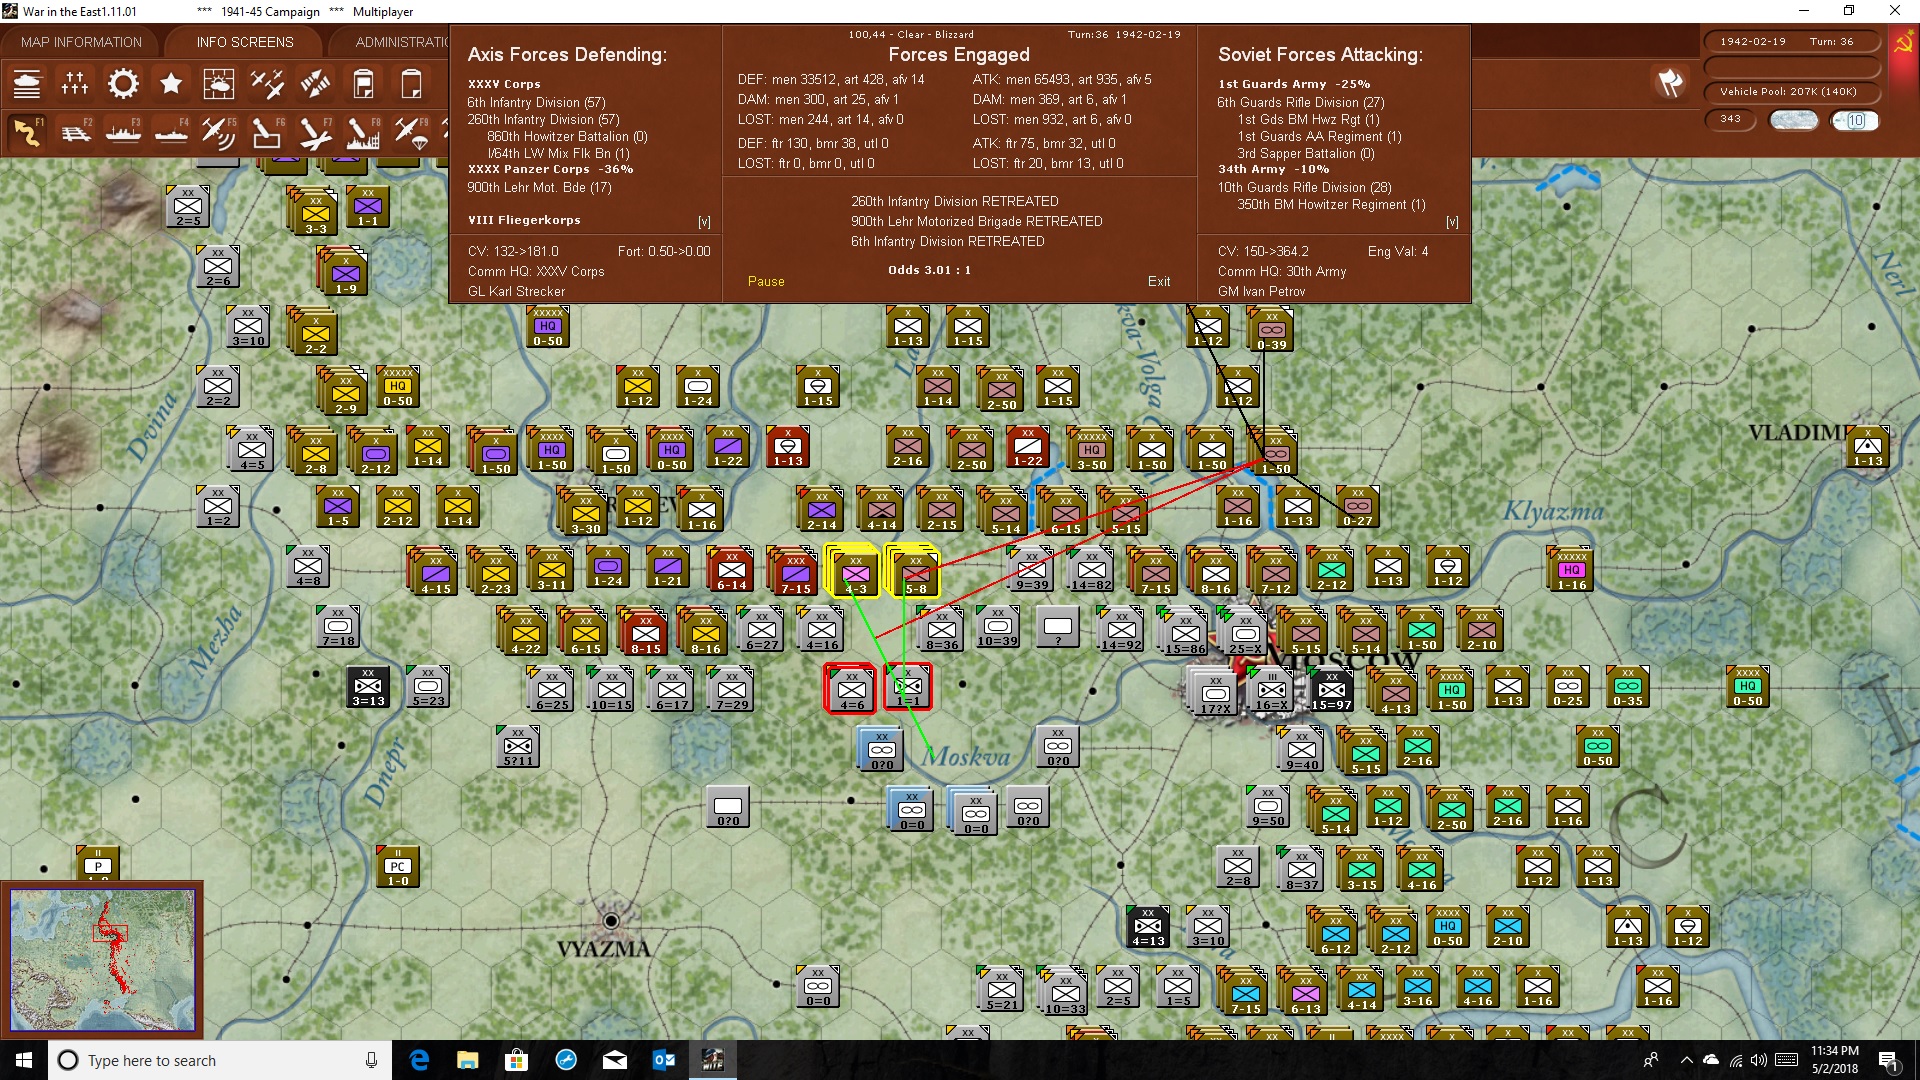Image resolution: width=1920 pixels, height=1080 pixels.
Task: Switch to MAP INFORMATION tab
Action: [81, 42]
